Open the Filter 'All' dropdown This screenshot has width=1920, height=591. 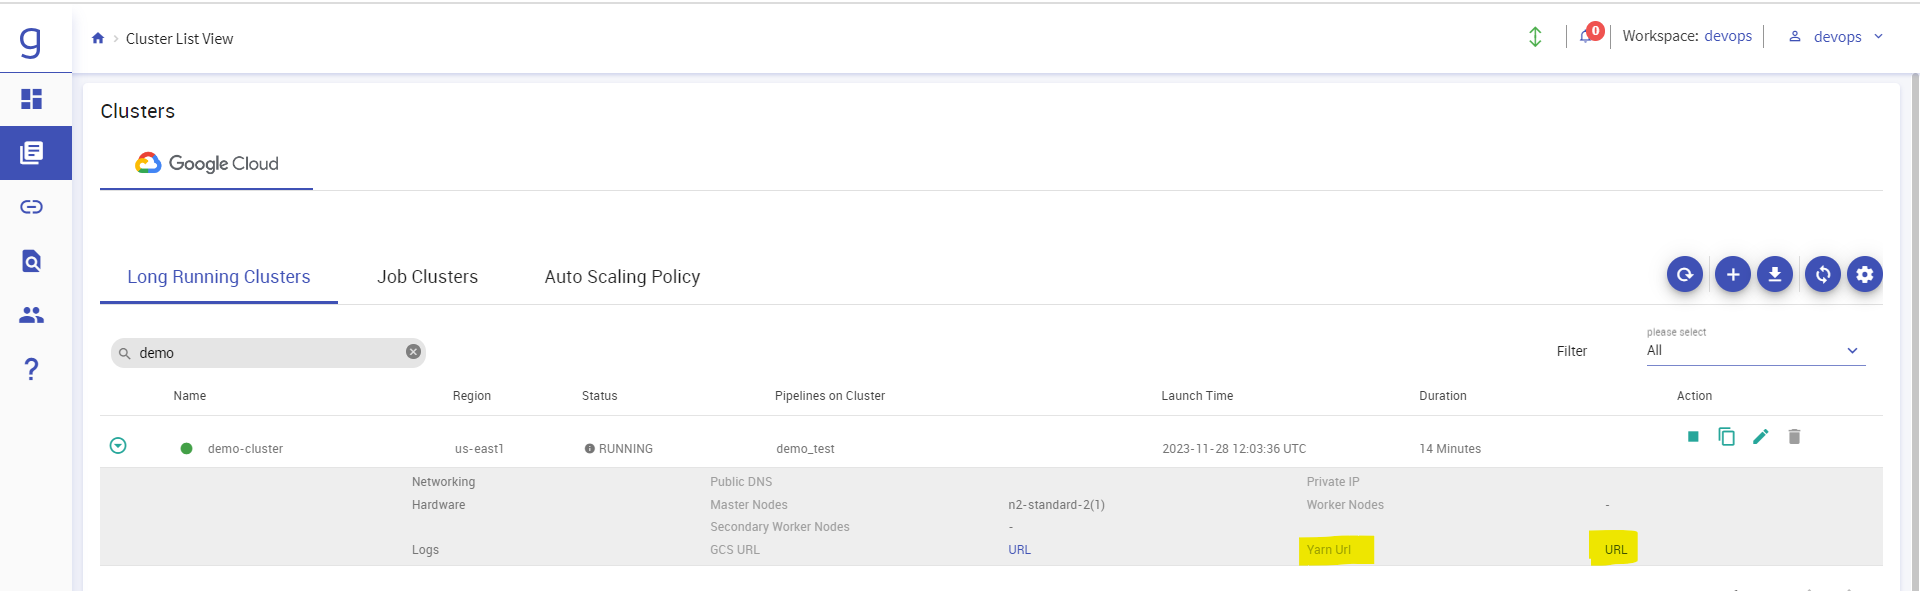click(x=1755, y=351)
